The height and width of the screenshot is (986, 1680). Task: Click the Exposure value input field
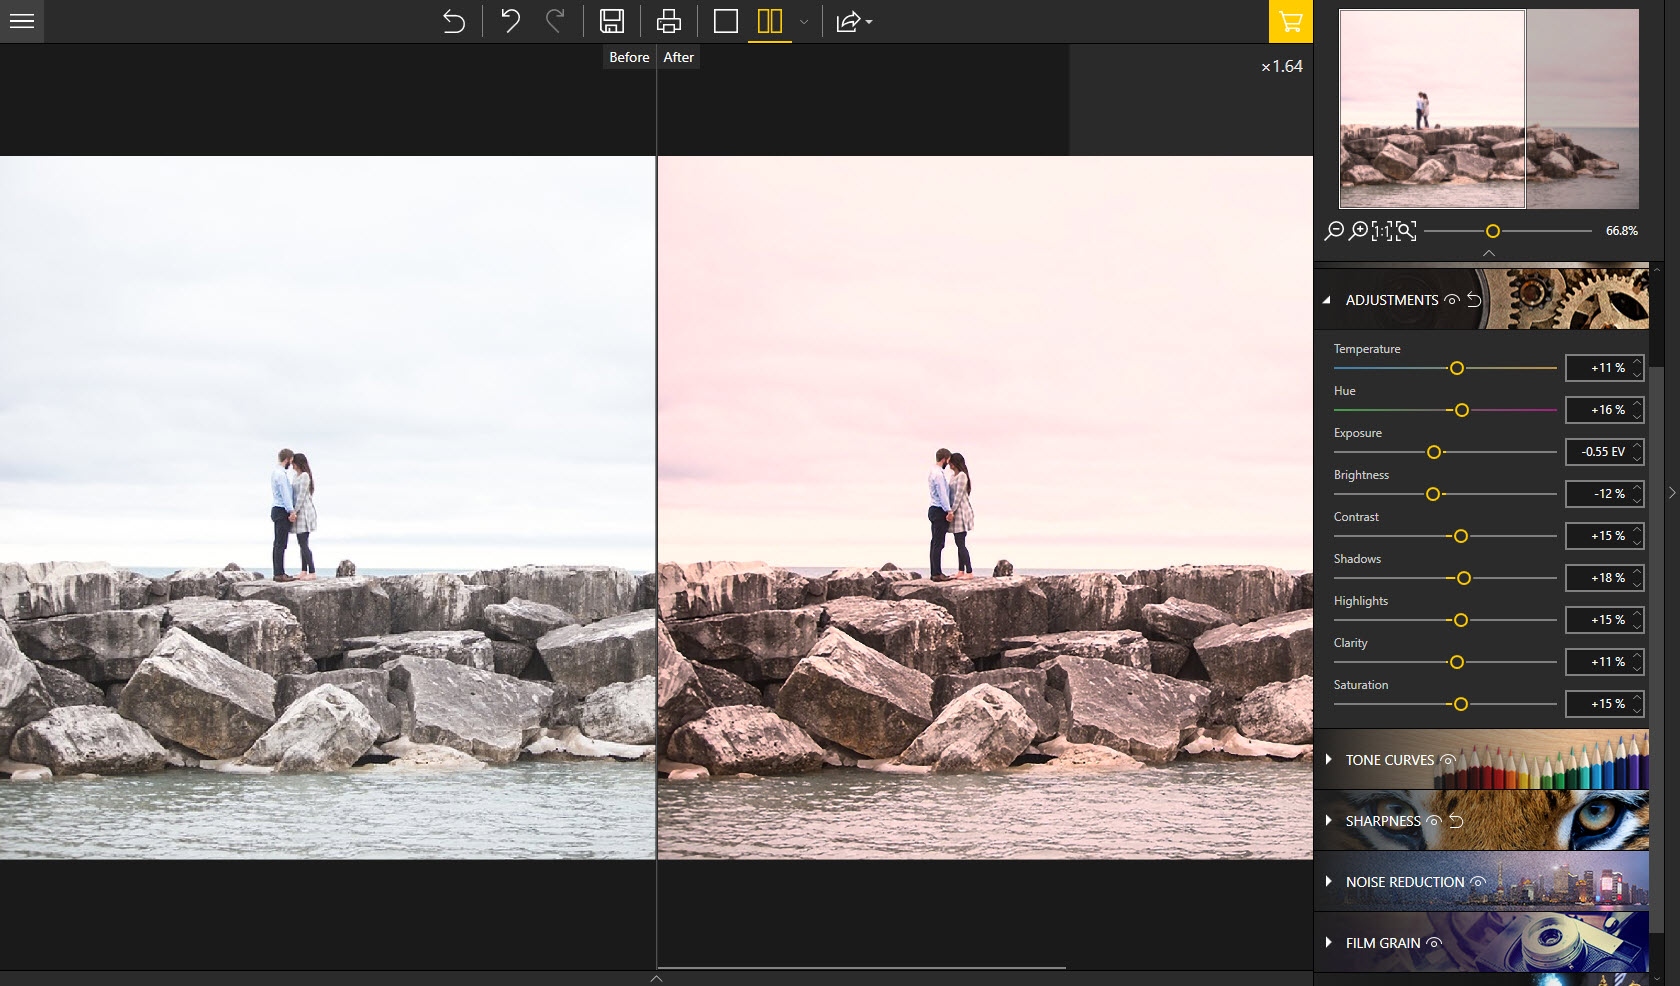tap(1602, 452)
